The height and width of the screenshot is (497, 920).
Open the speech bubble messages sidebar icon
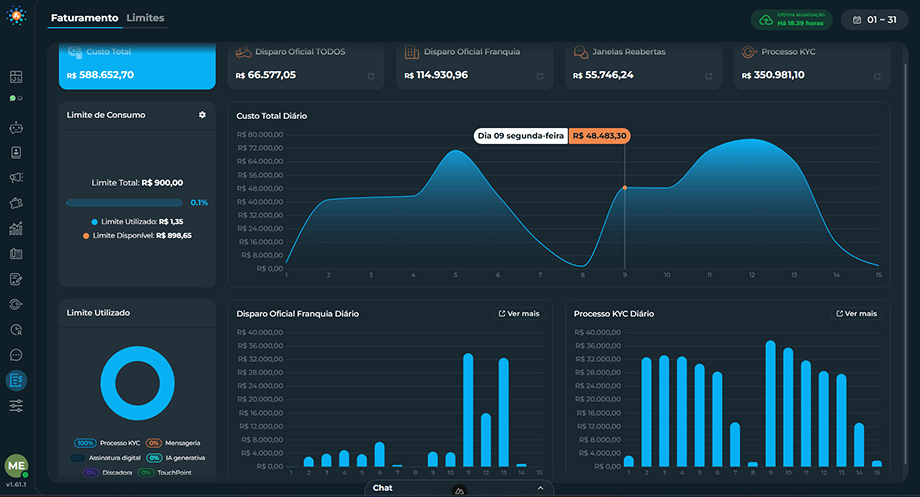[16, 355]
